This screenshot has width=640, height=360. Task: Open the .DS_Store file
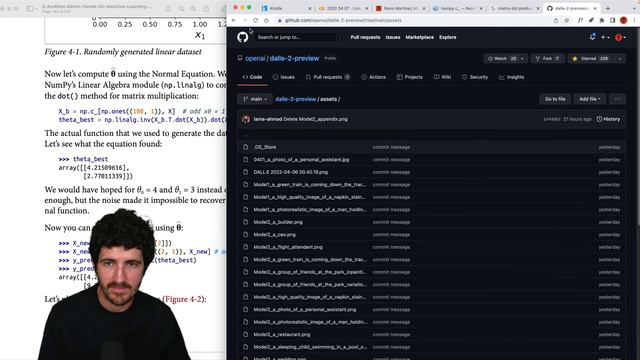click(265, 147)
